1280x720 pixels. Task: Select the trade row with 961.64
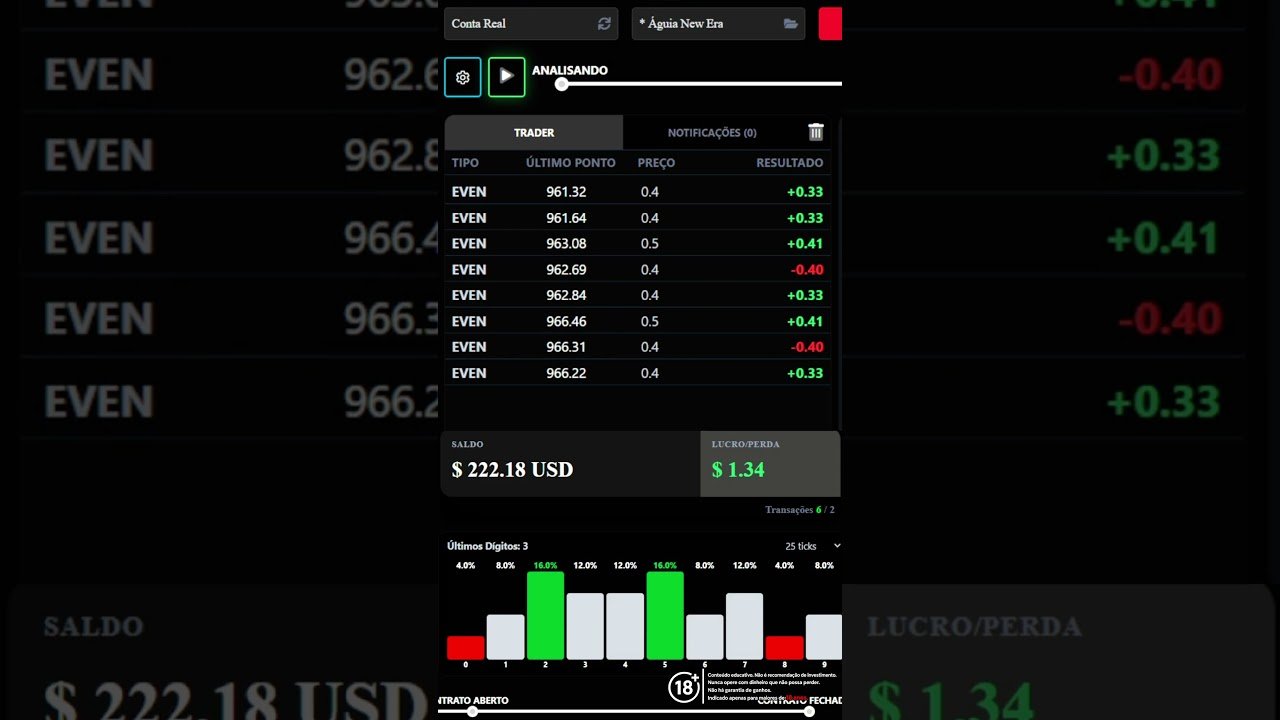click(637, 218)
